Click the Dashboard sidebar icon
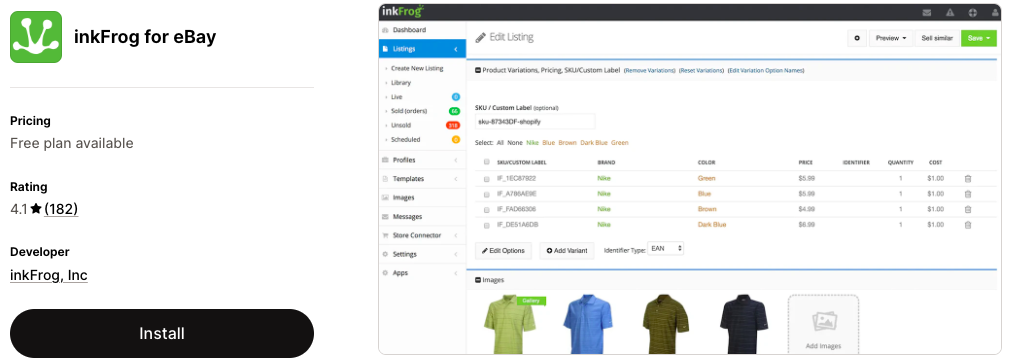This screenshot has width=1014, height=364. (x=385, y=30)
